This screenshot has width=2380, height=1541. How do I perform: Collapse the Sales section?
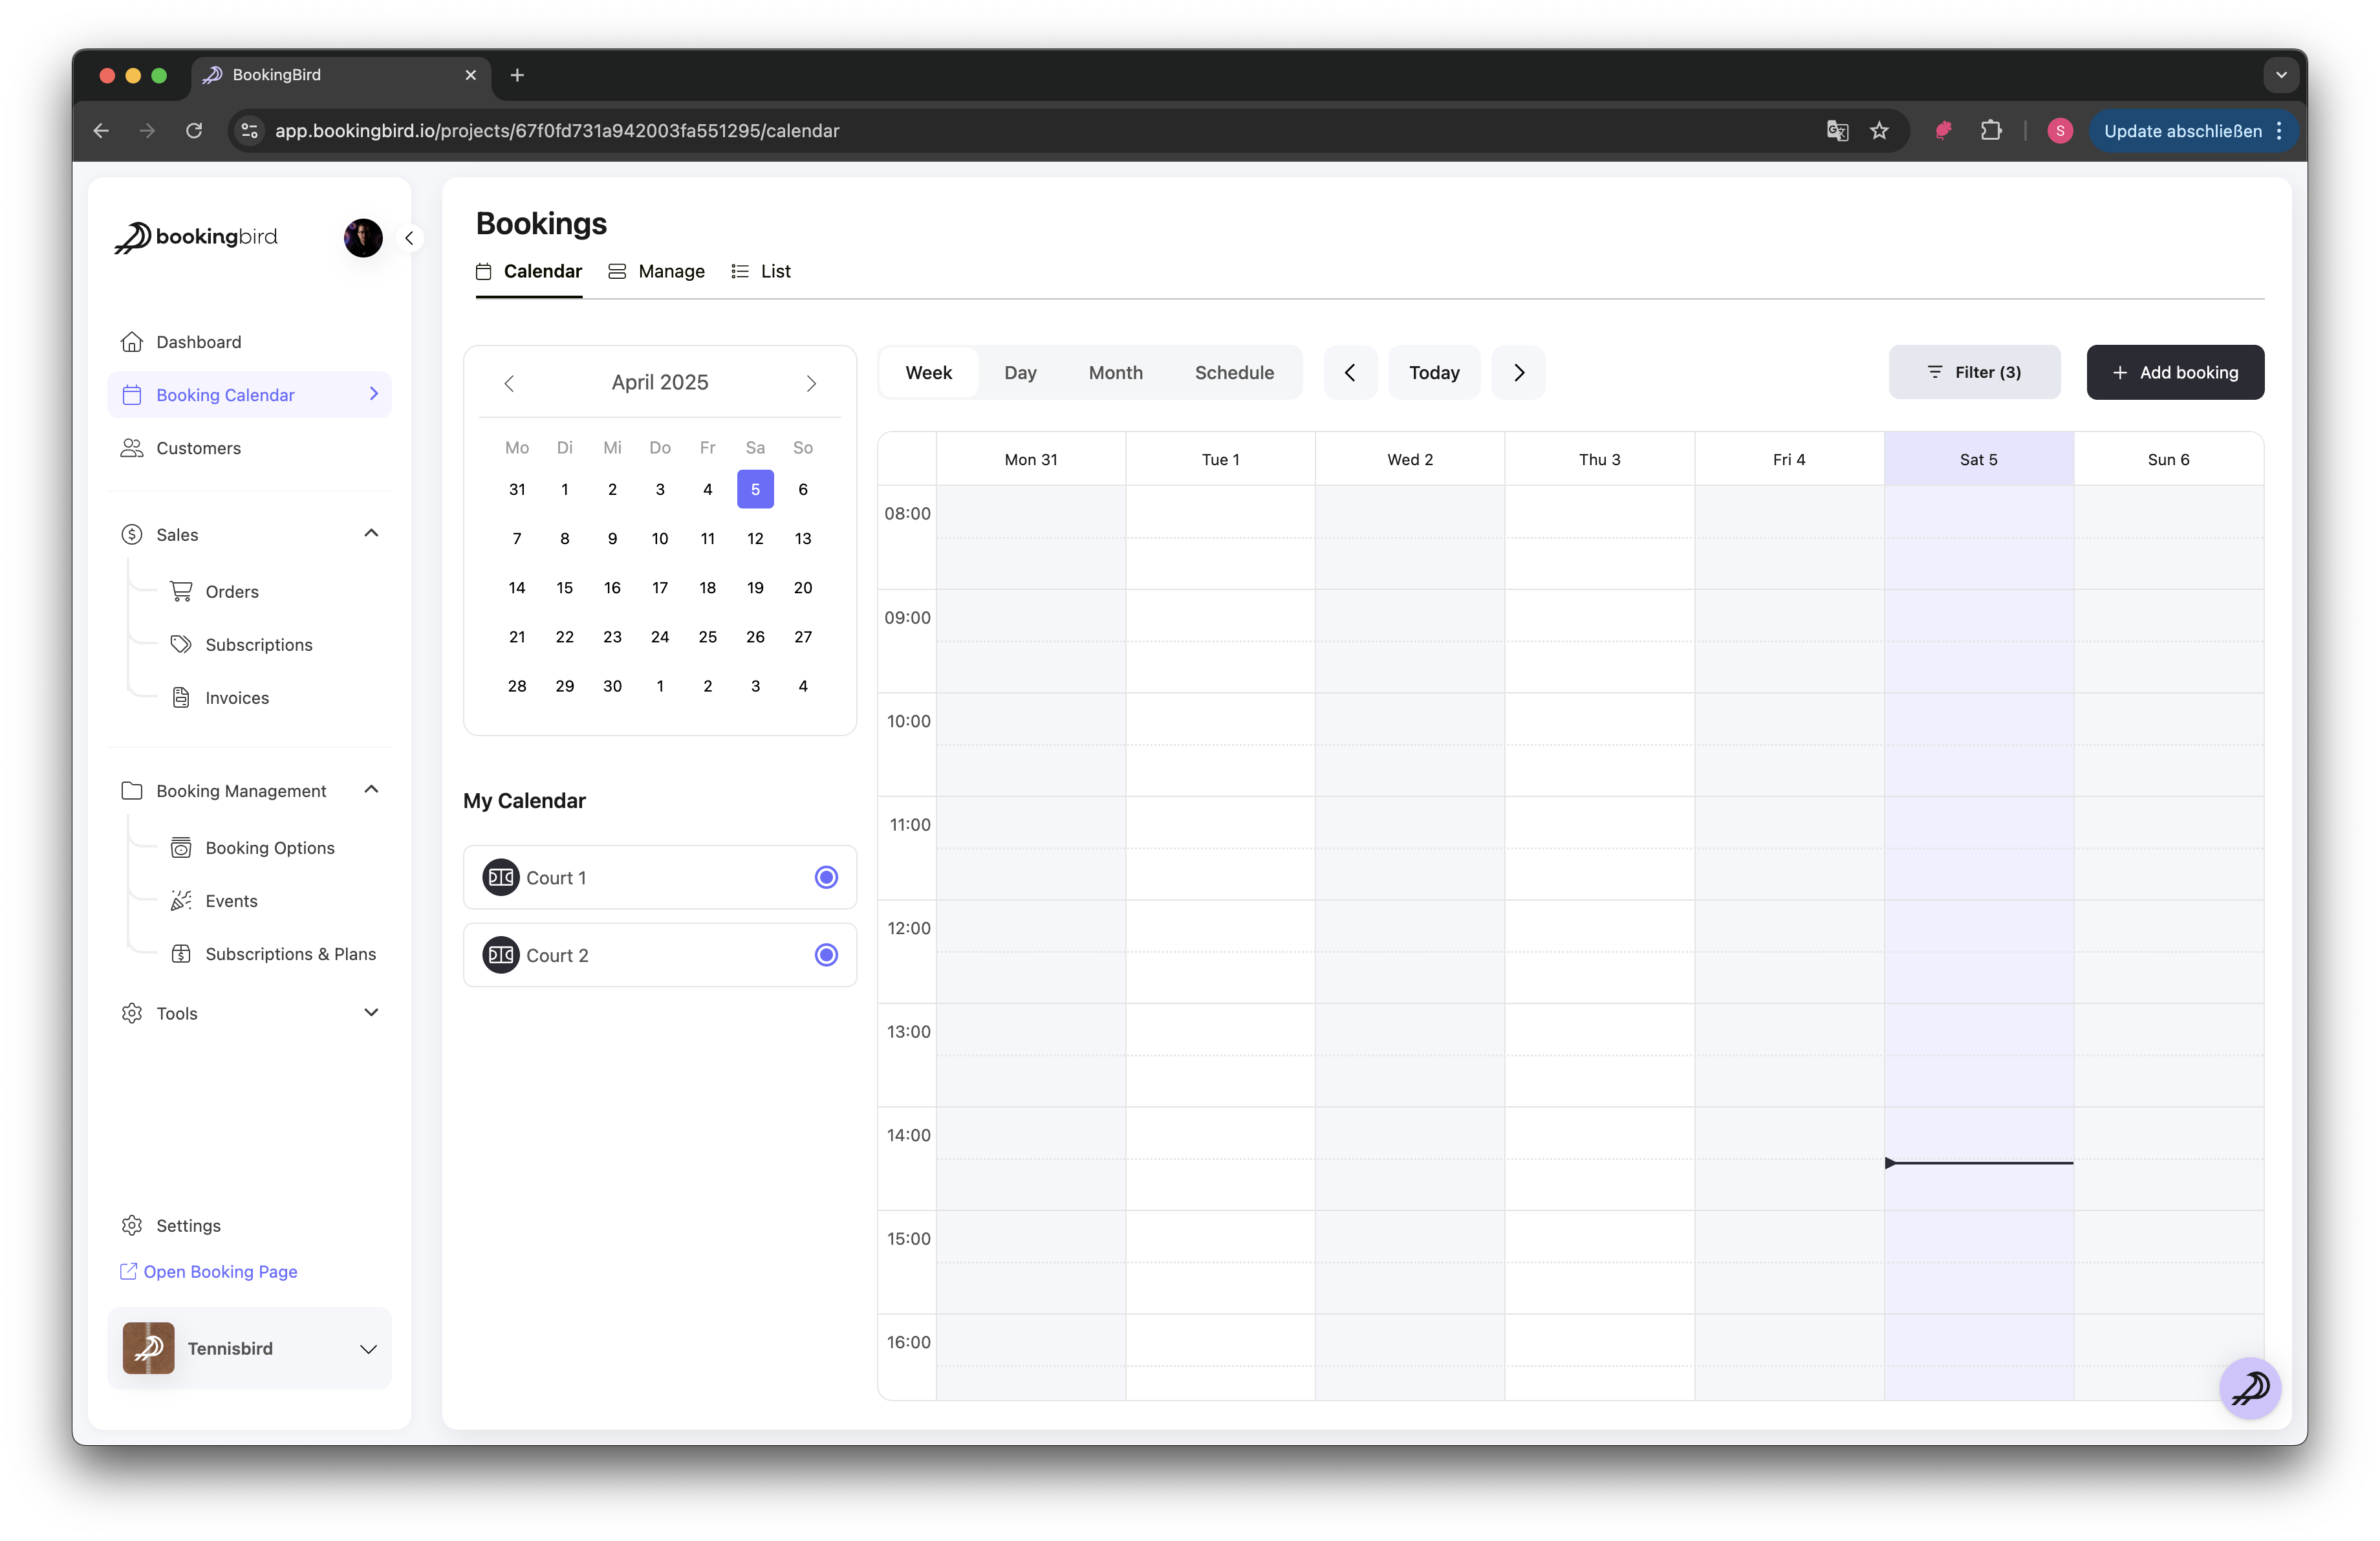coord(371,534)
